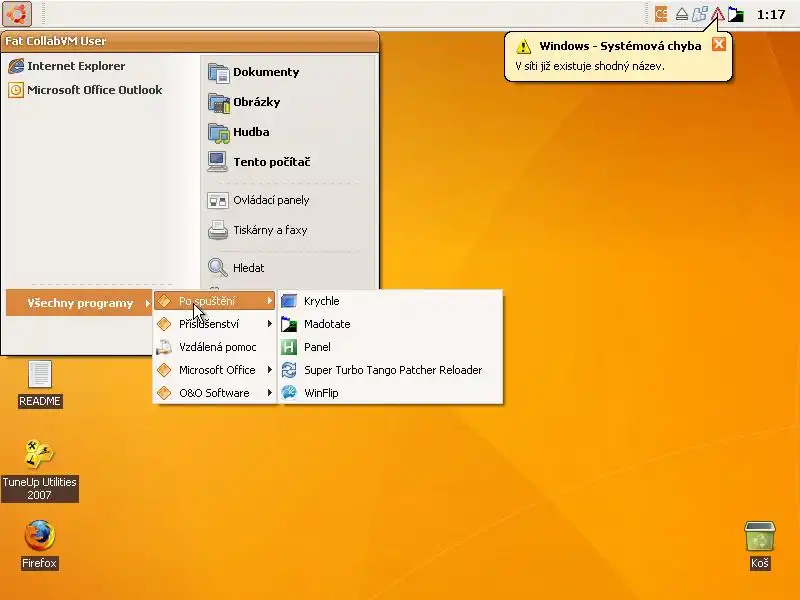Open Firefox desktop shortcut
The height and width of the screenshot is (600, 800).
tap(40, 545)
